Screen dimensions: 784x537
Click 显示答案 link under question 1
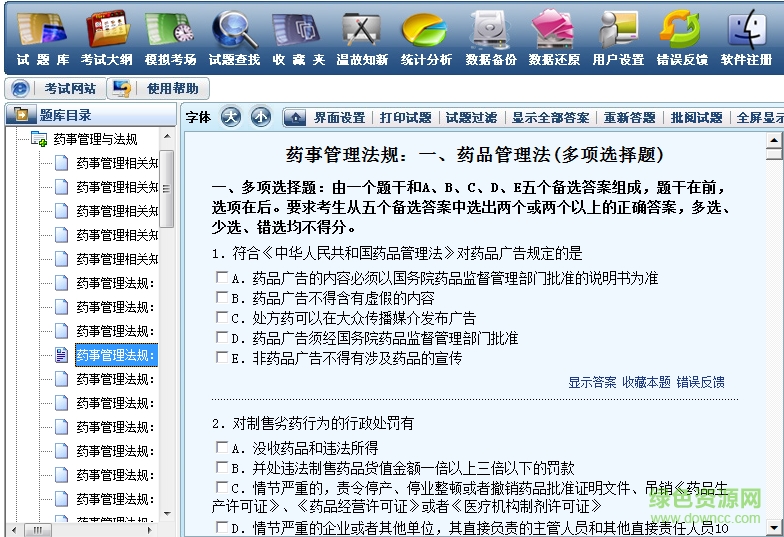tap(592, 382)
